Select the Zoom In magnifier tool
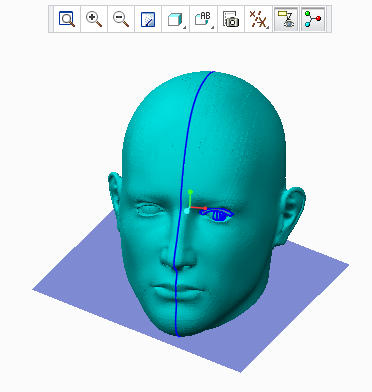The image size is (372, 392). coord(94,19)
